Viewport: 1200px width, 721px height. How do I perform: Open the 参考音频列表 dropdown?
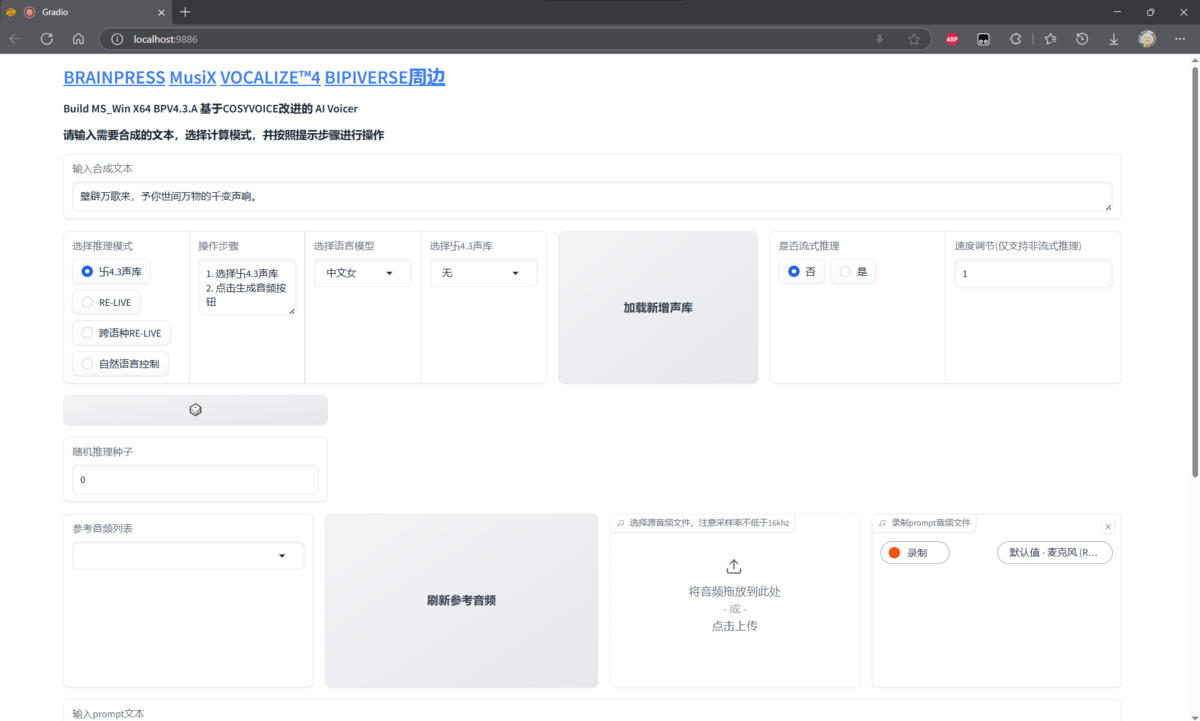(x=188, y=556)
